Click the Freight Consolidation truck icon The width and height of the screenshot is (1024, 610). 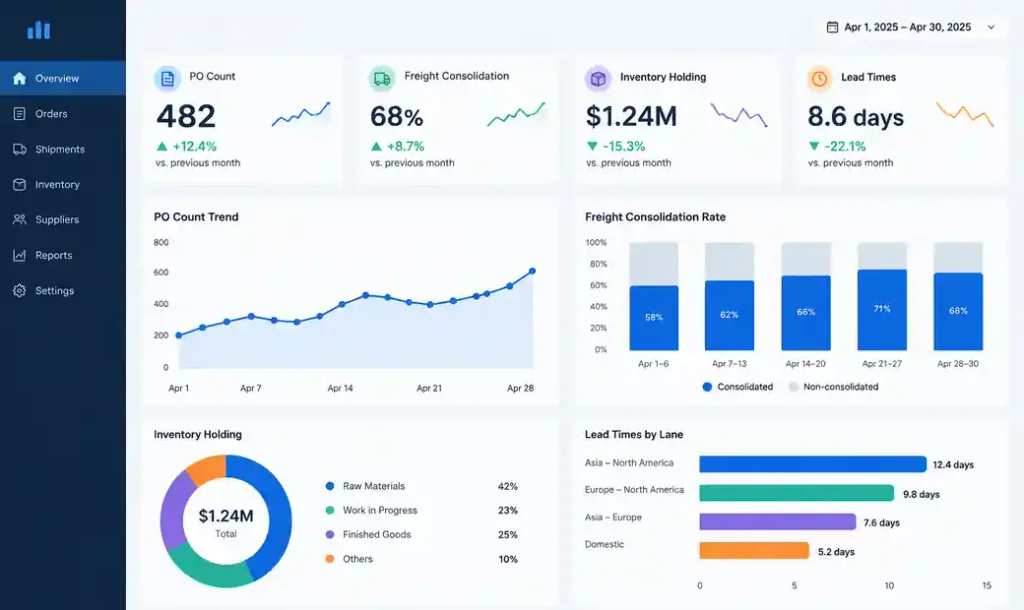coord(382,78)
